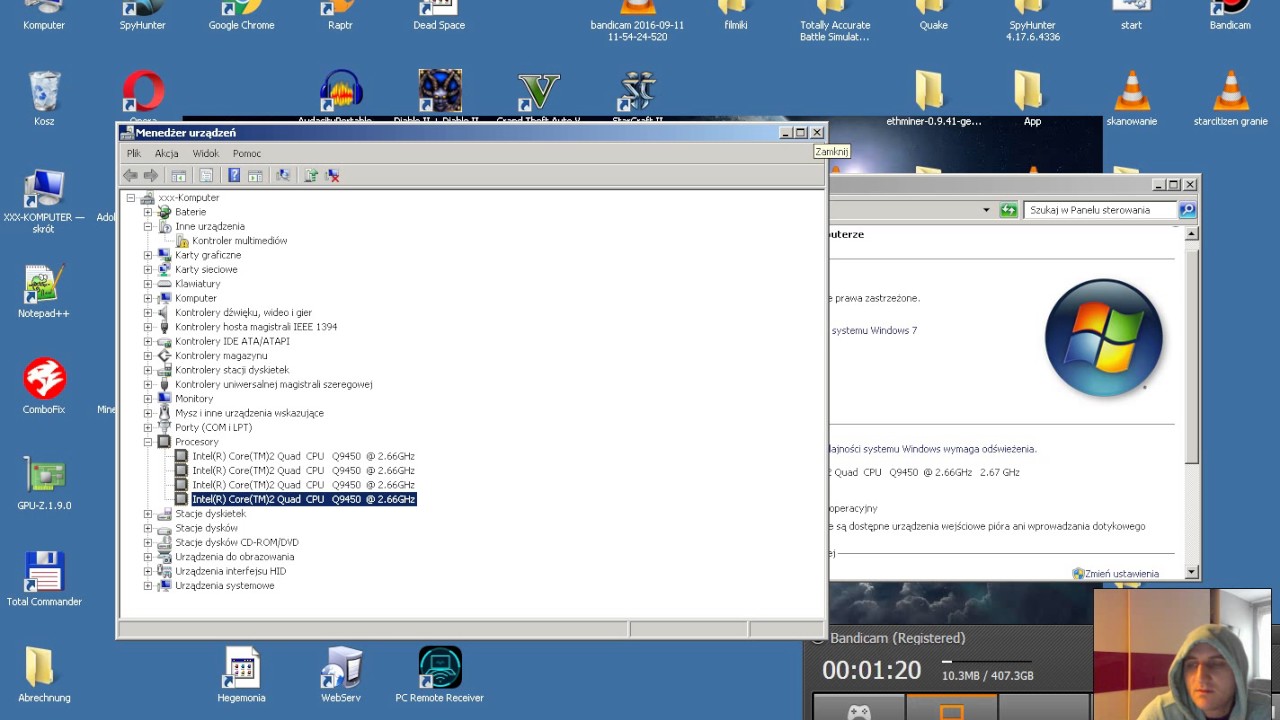Open starcitizen granie VLC desktop icon
1280x720 pixels.
click(x=1230, y=98)
